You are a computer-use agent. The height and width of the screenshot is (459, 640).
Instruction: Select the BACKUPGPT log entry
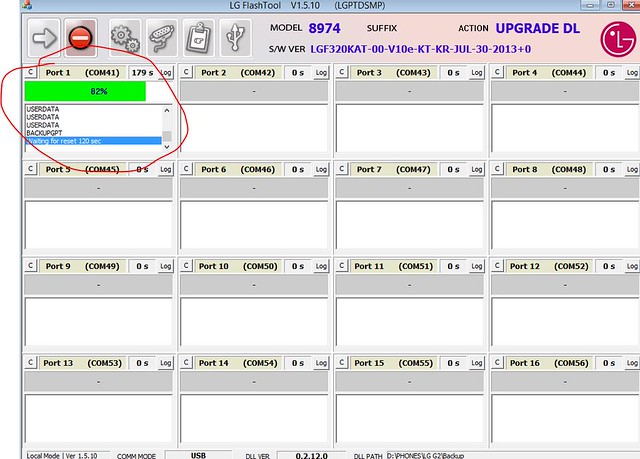click(x=46, y=132)
